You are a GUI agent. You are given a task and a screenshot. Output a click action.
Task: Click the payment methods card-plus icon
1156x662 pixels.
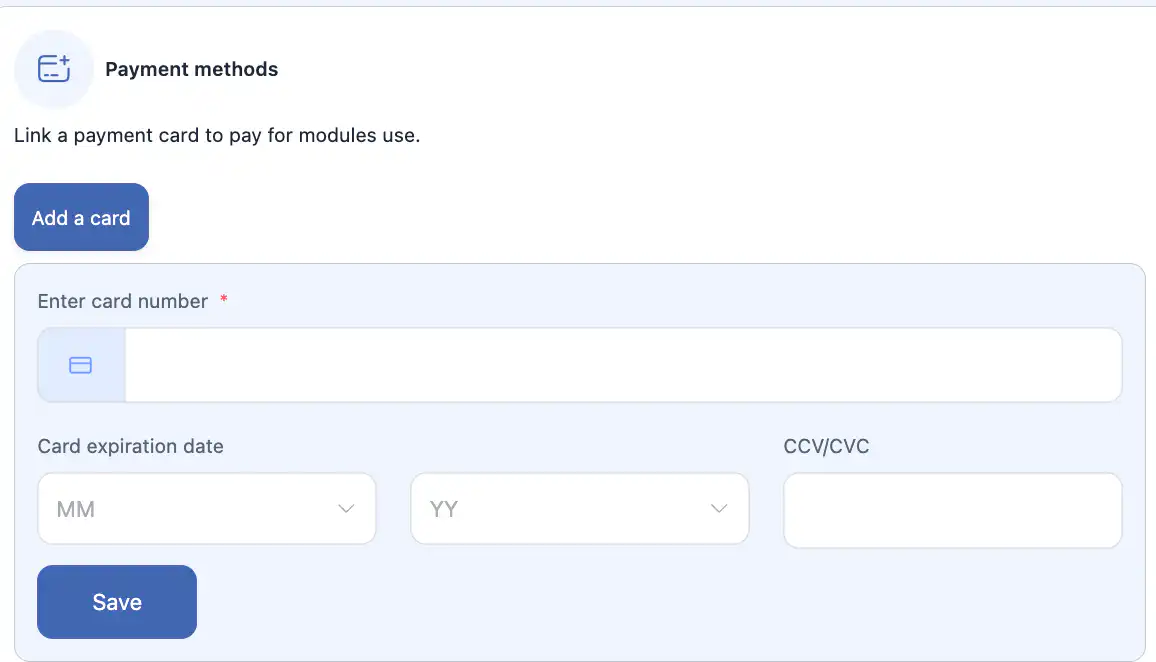tap(54, 69)
